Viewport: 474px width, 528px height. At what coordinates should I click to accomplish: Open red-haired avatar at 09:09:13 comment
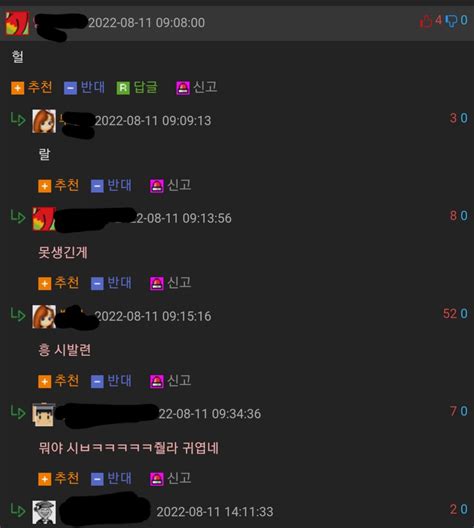pos(44,121)
